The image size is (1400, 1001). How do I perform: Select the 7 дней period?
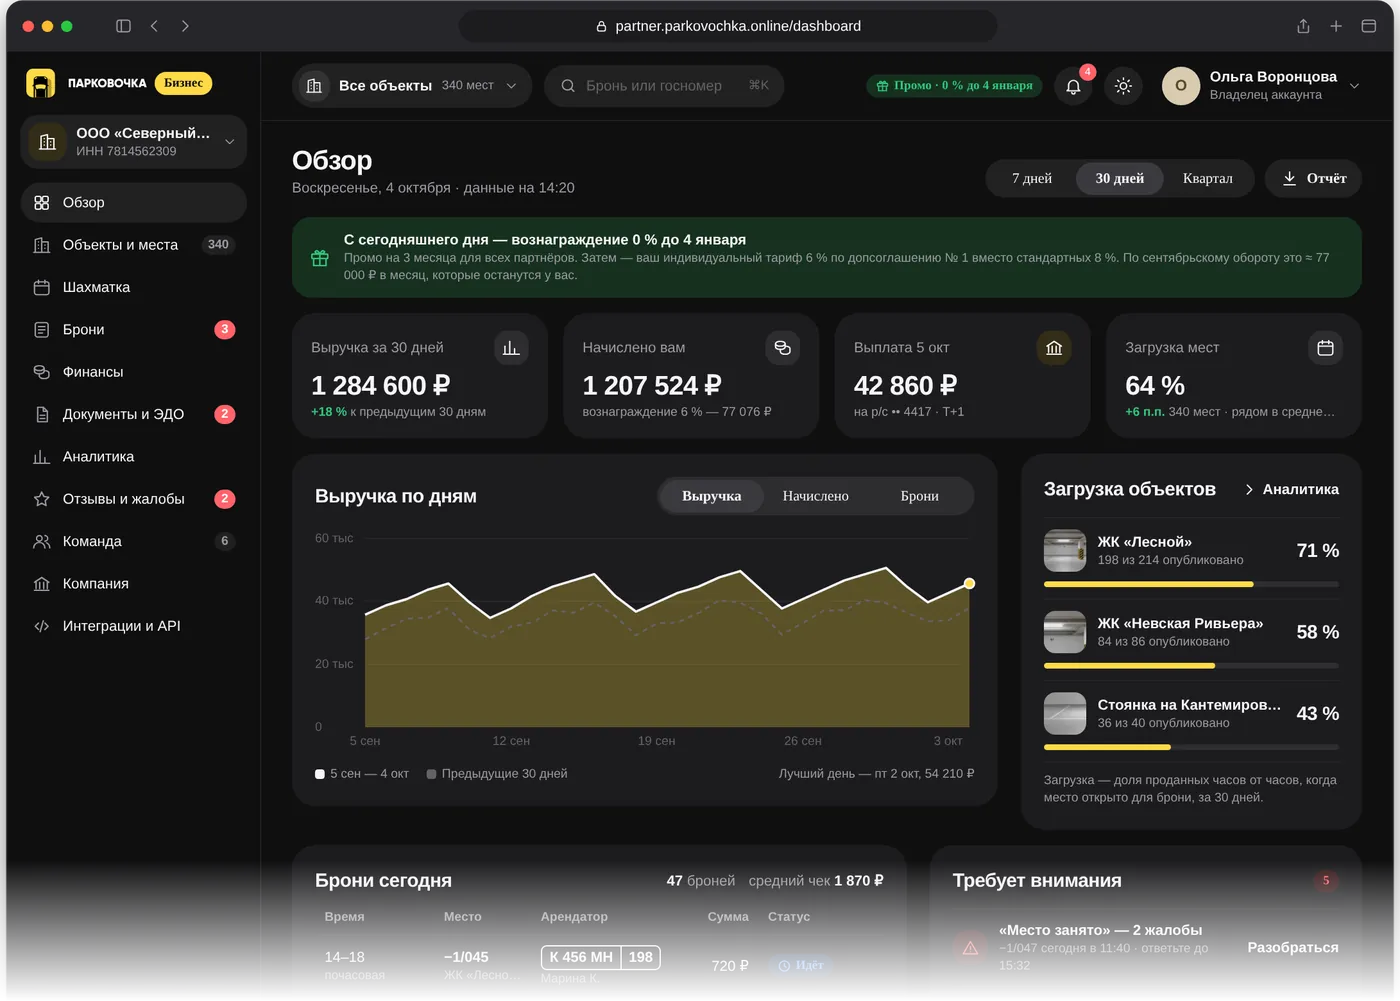point(1032,179)
